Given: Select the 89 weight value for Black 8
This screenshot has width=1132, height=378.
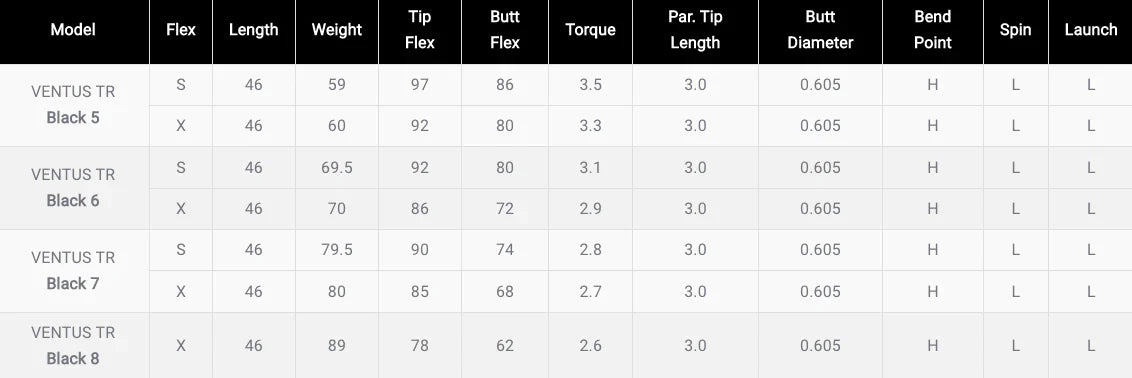Looking at the screenshot, I should (337, 346).
